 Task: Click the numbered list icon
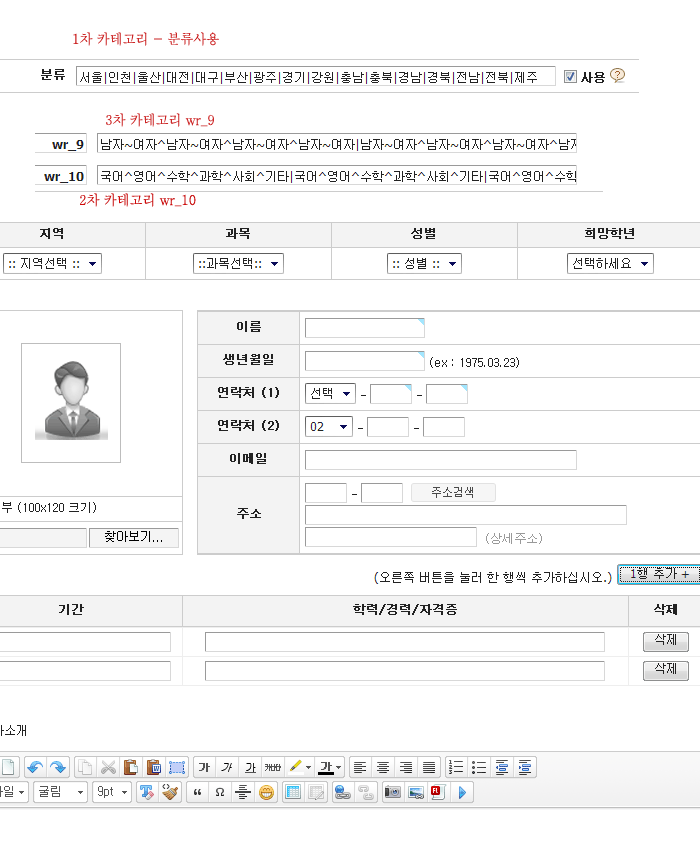point(455,768)
